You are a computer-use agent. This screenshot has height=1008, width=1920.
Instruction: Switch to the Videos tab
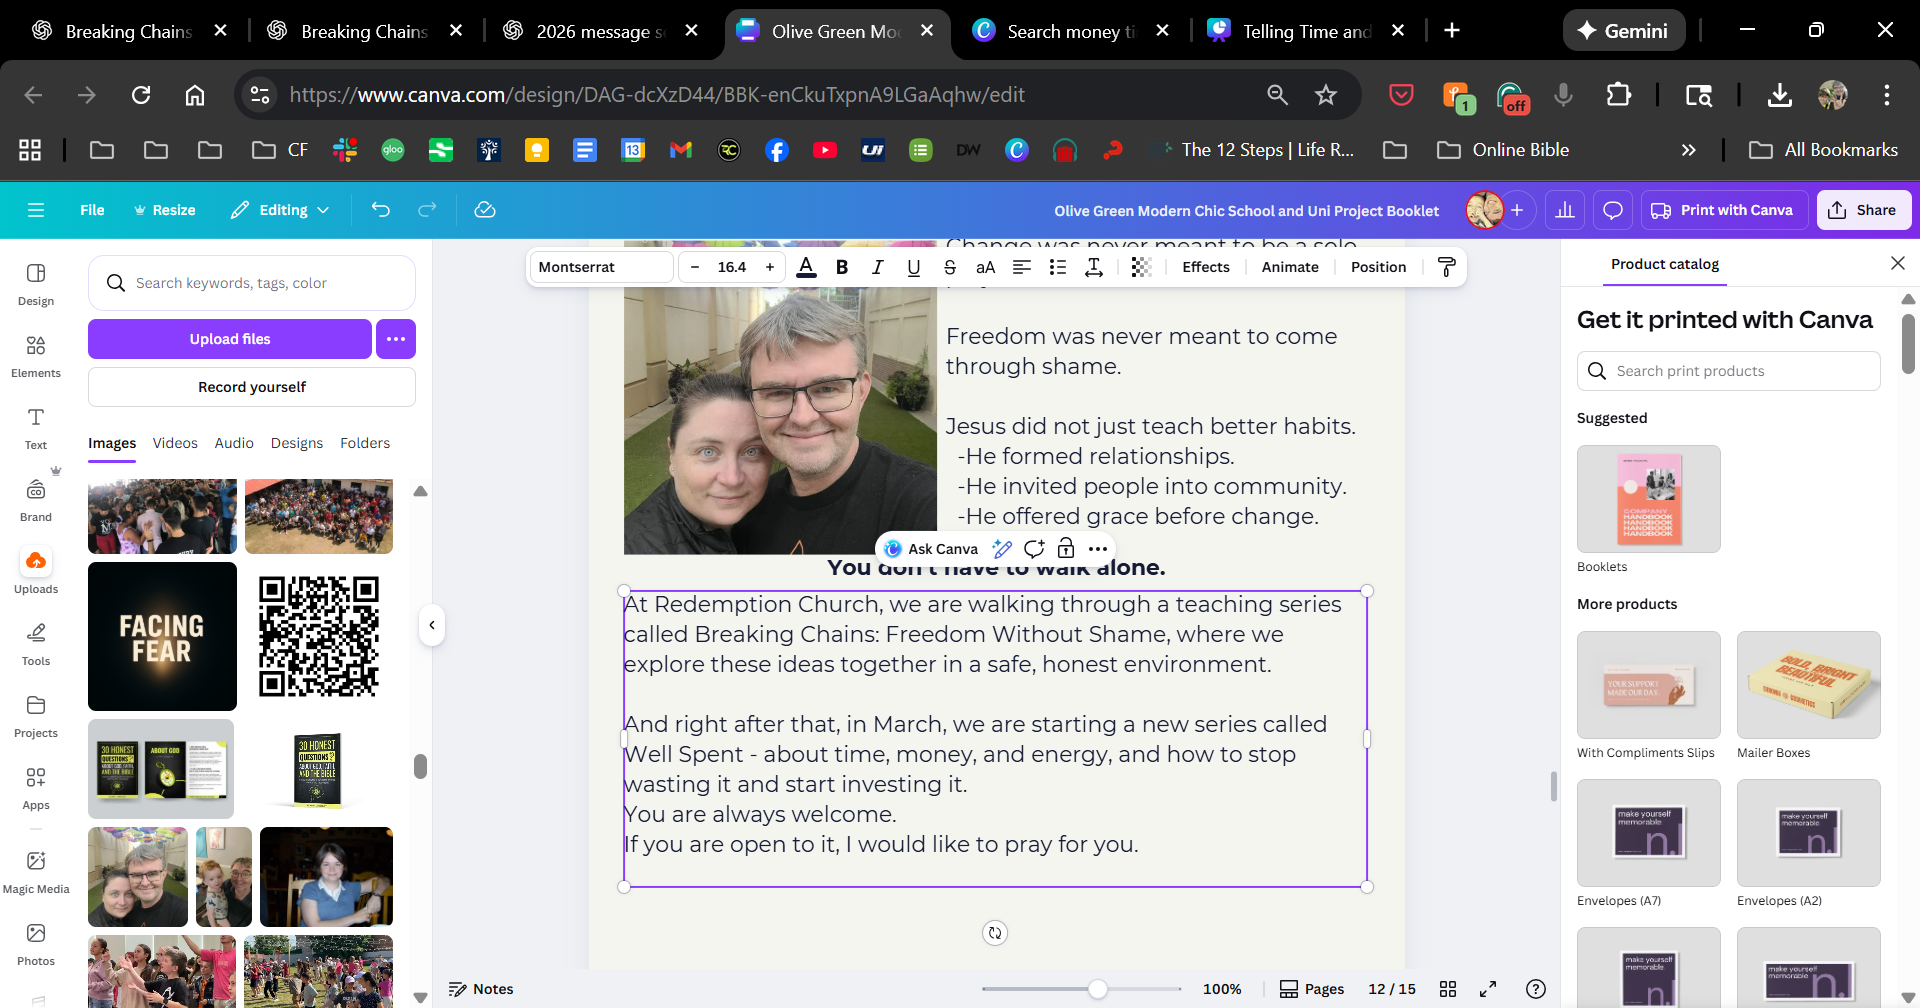tap(175, 443)
